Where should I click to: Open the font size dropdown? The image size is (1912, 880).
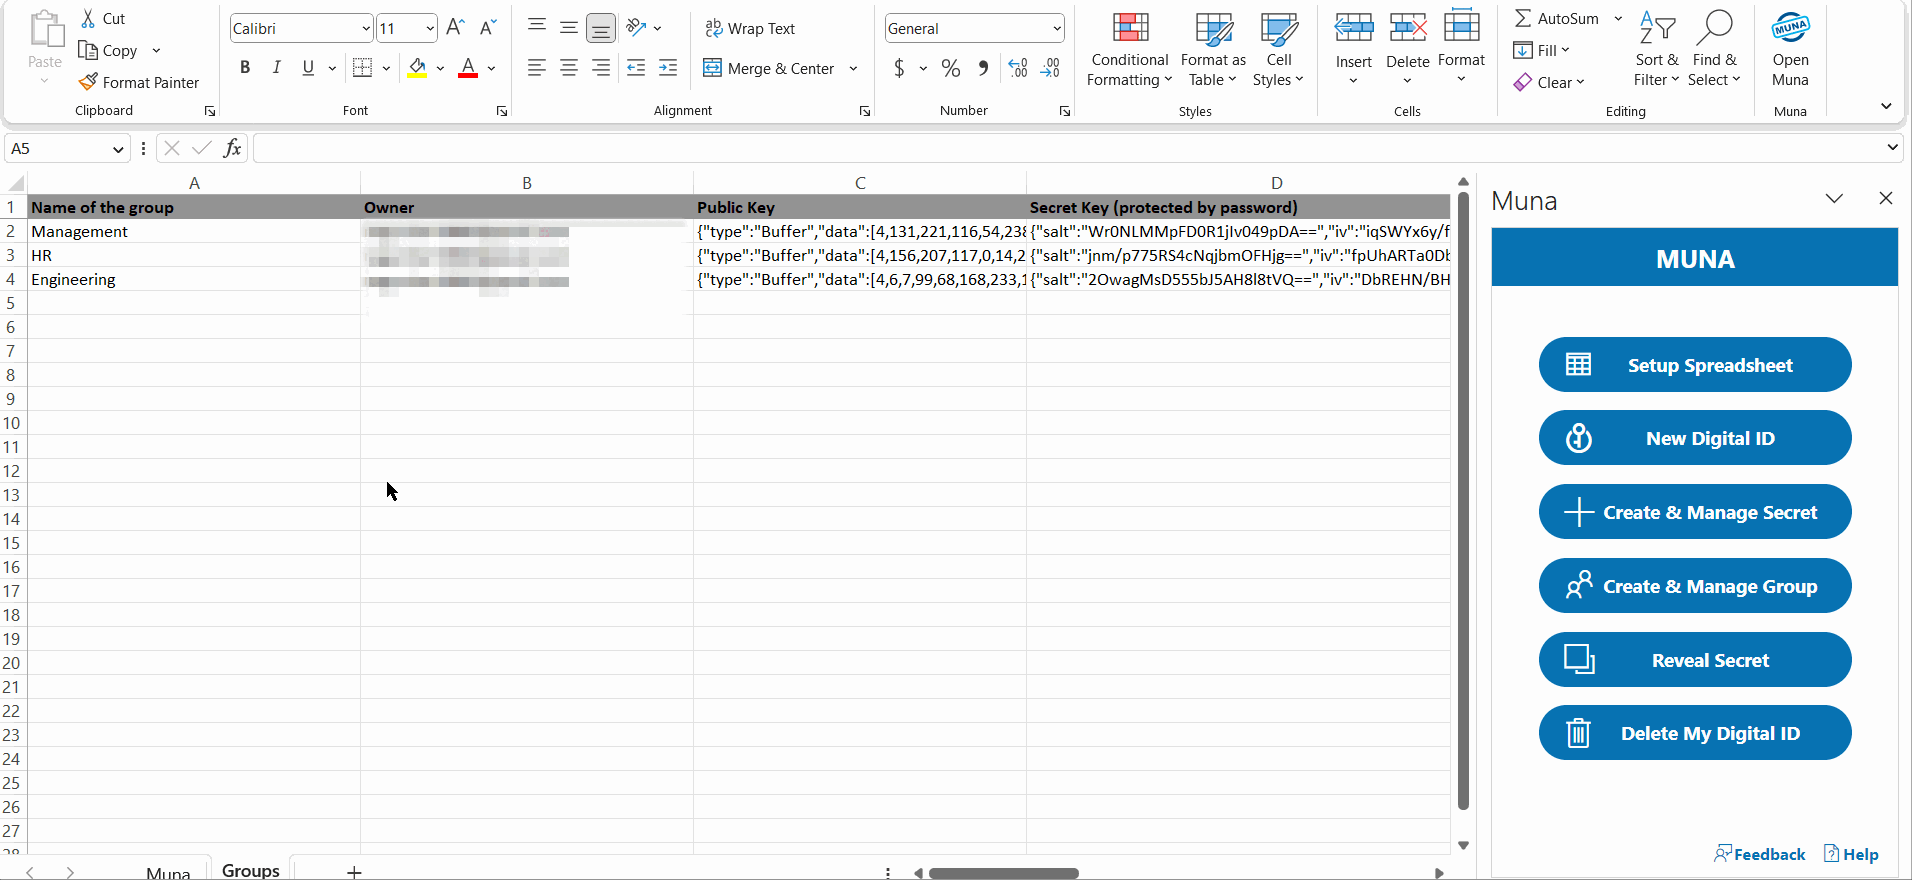tap(430, 28)
